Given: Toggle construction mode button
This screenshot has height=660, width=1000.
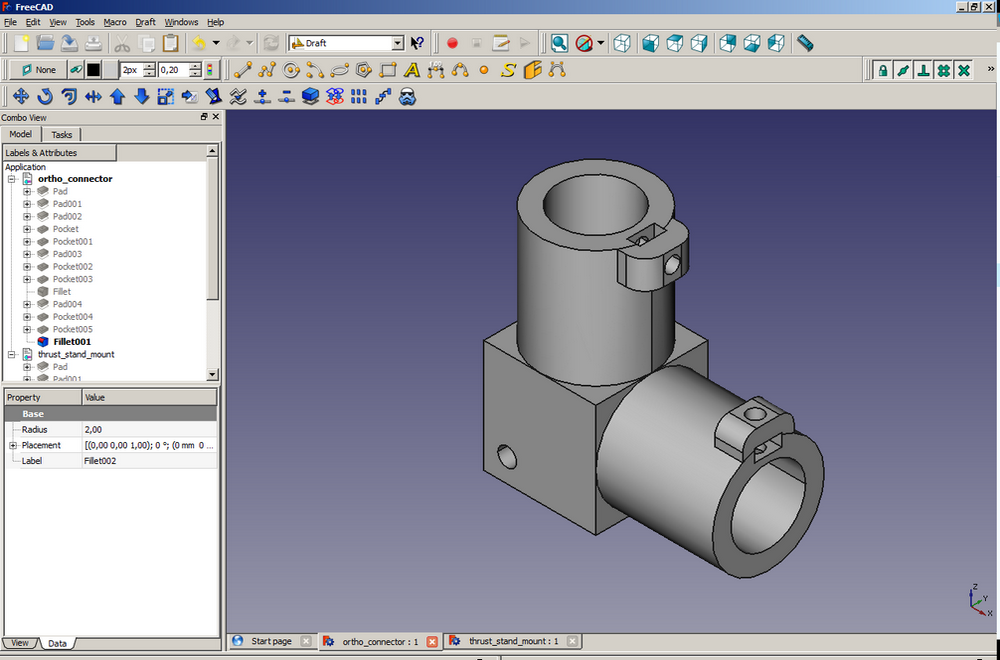Looking at the screenshot, I should coord(75,70).
